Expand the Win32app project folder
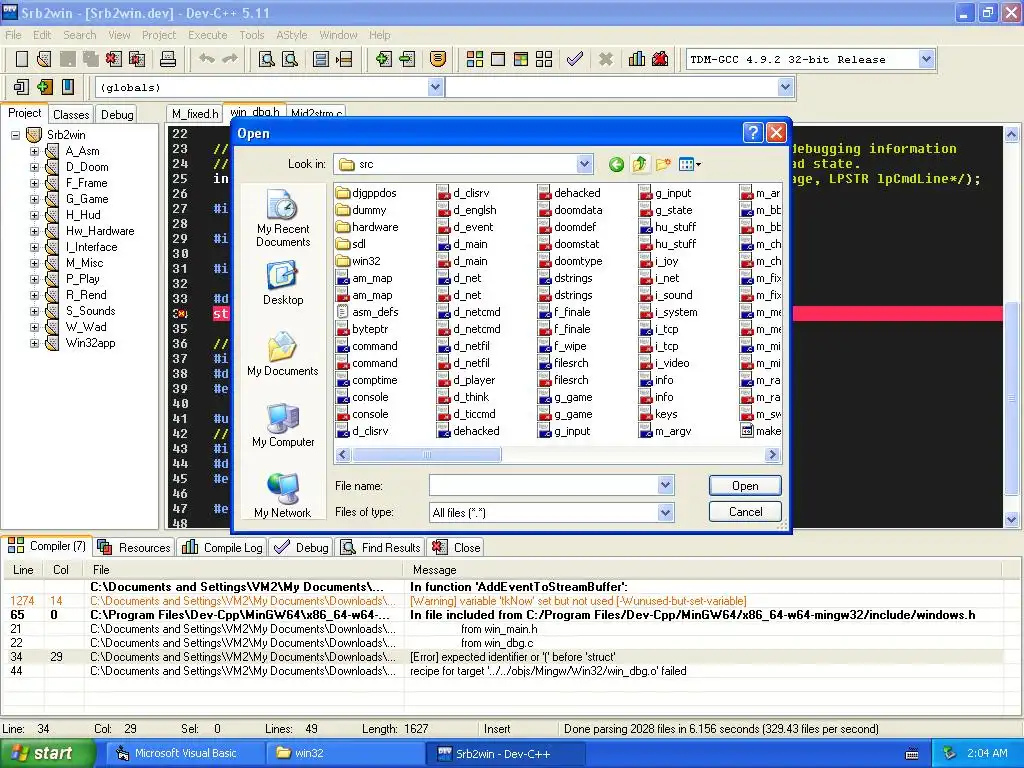The width and height of the screenshot is (1024, 768). [x=34, y=343]
